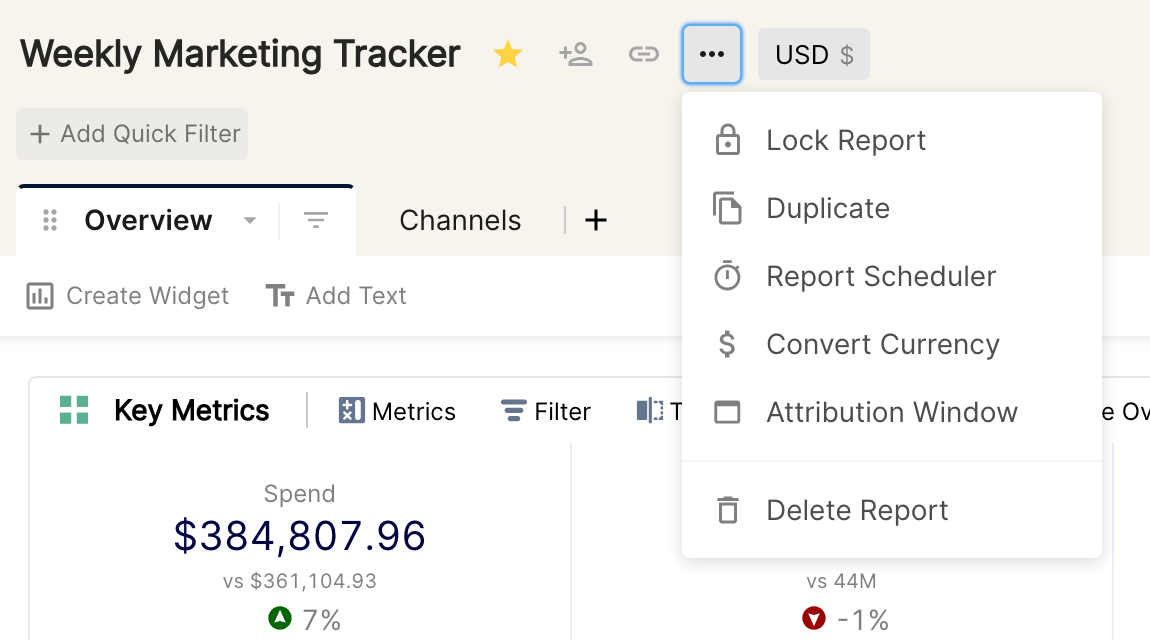Open Report Scheduler
This screenshot has width=1150, height=640.
coord(892,276)
